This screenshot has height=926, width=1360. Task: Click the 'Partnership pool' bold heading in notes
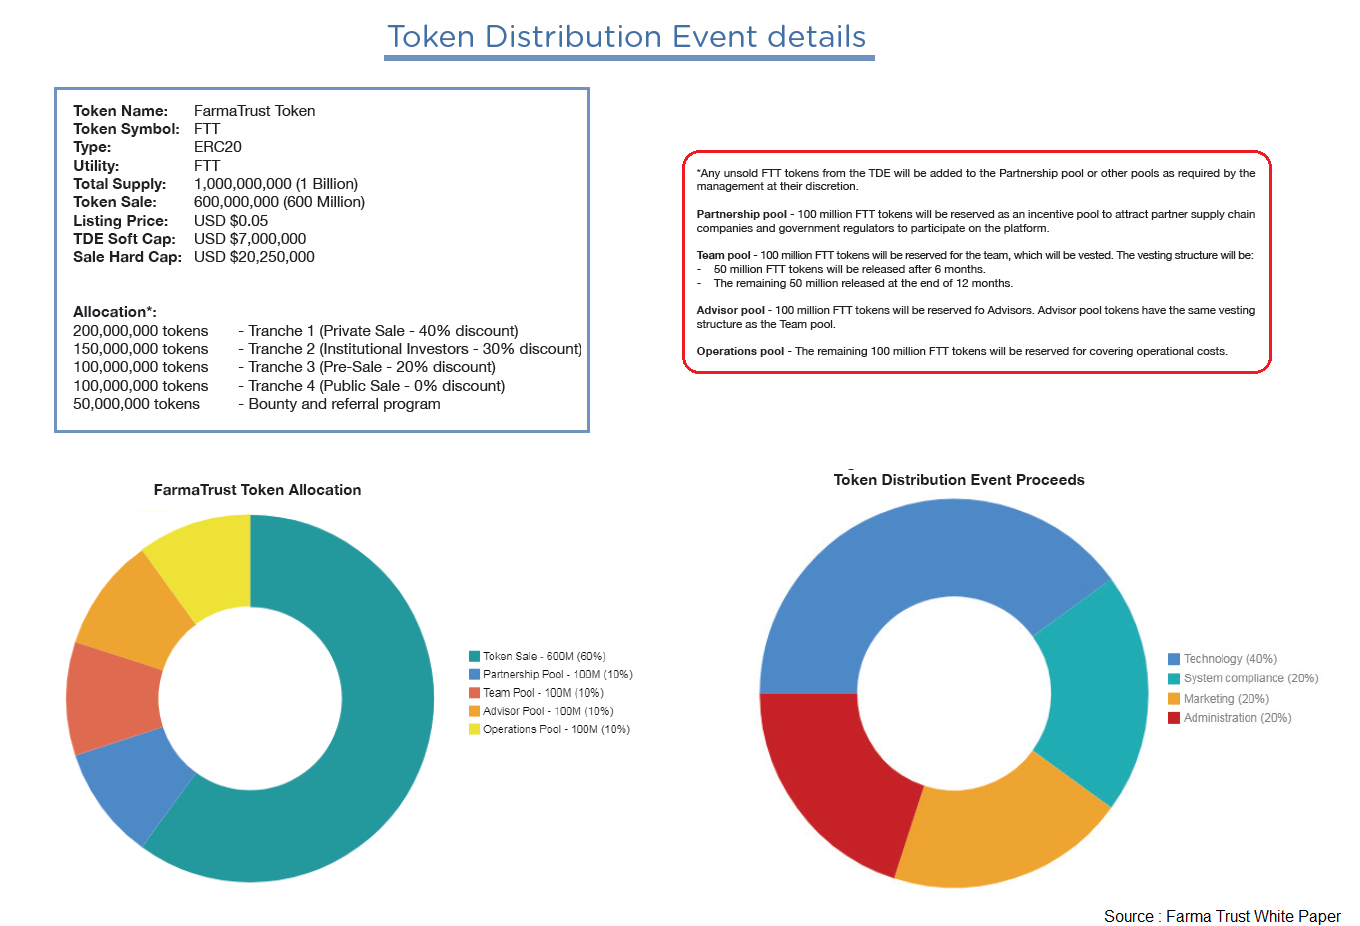click(x=741, y=214)
